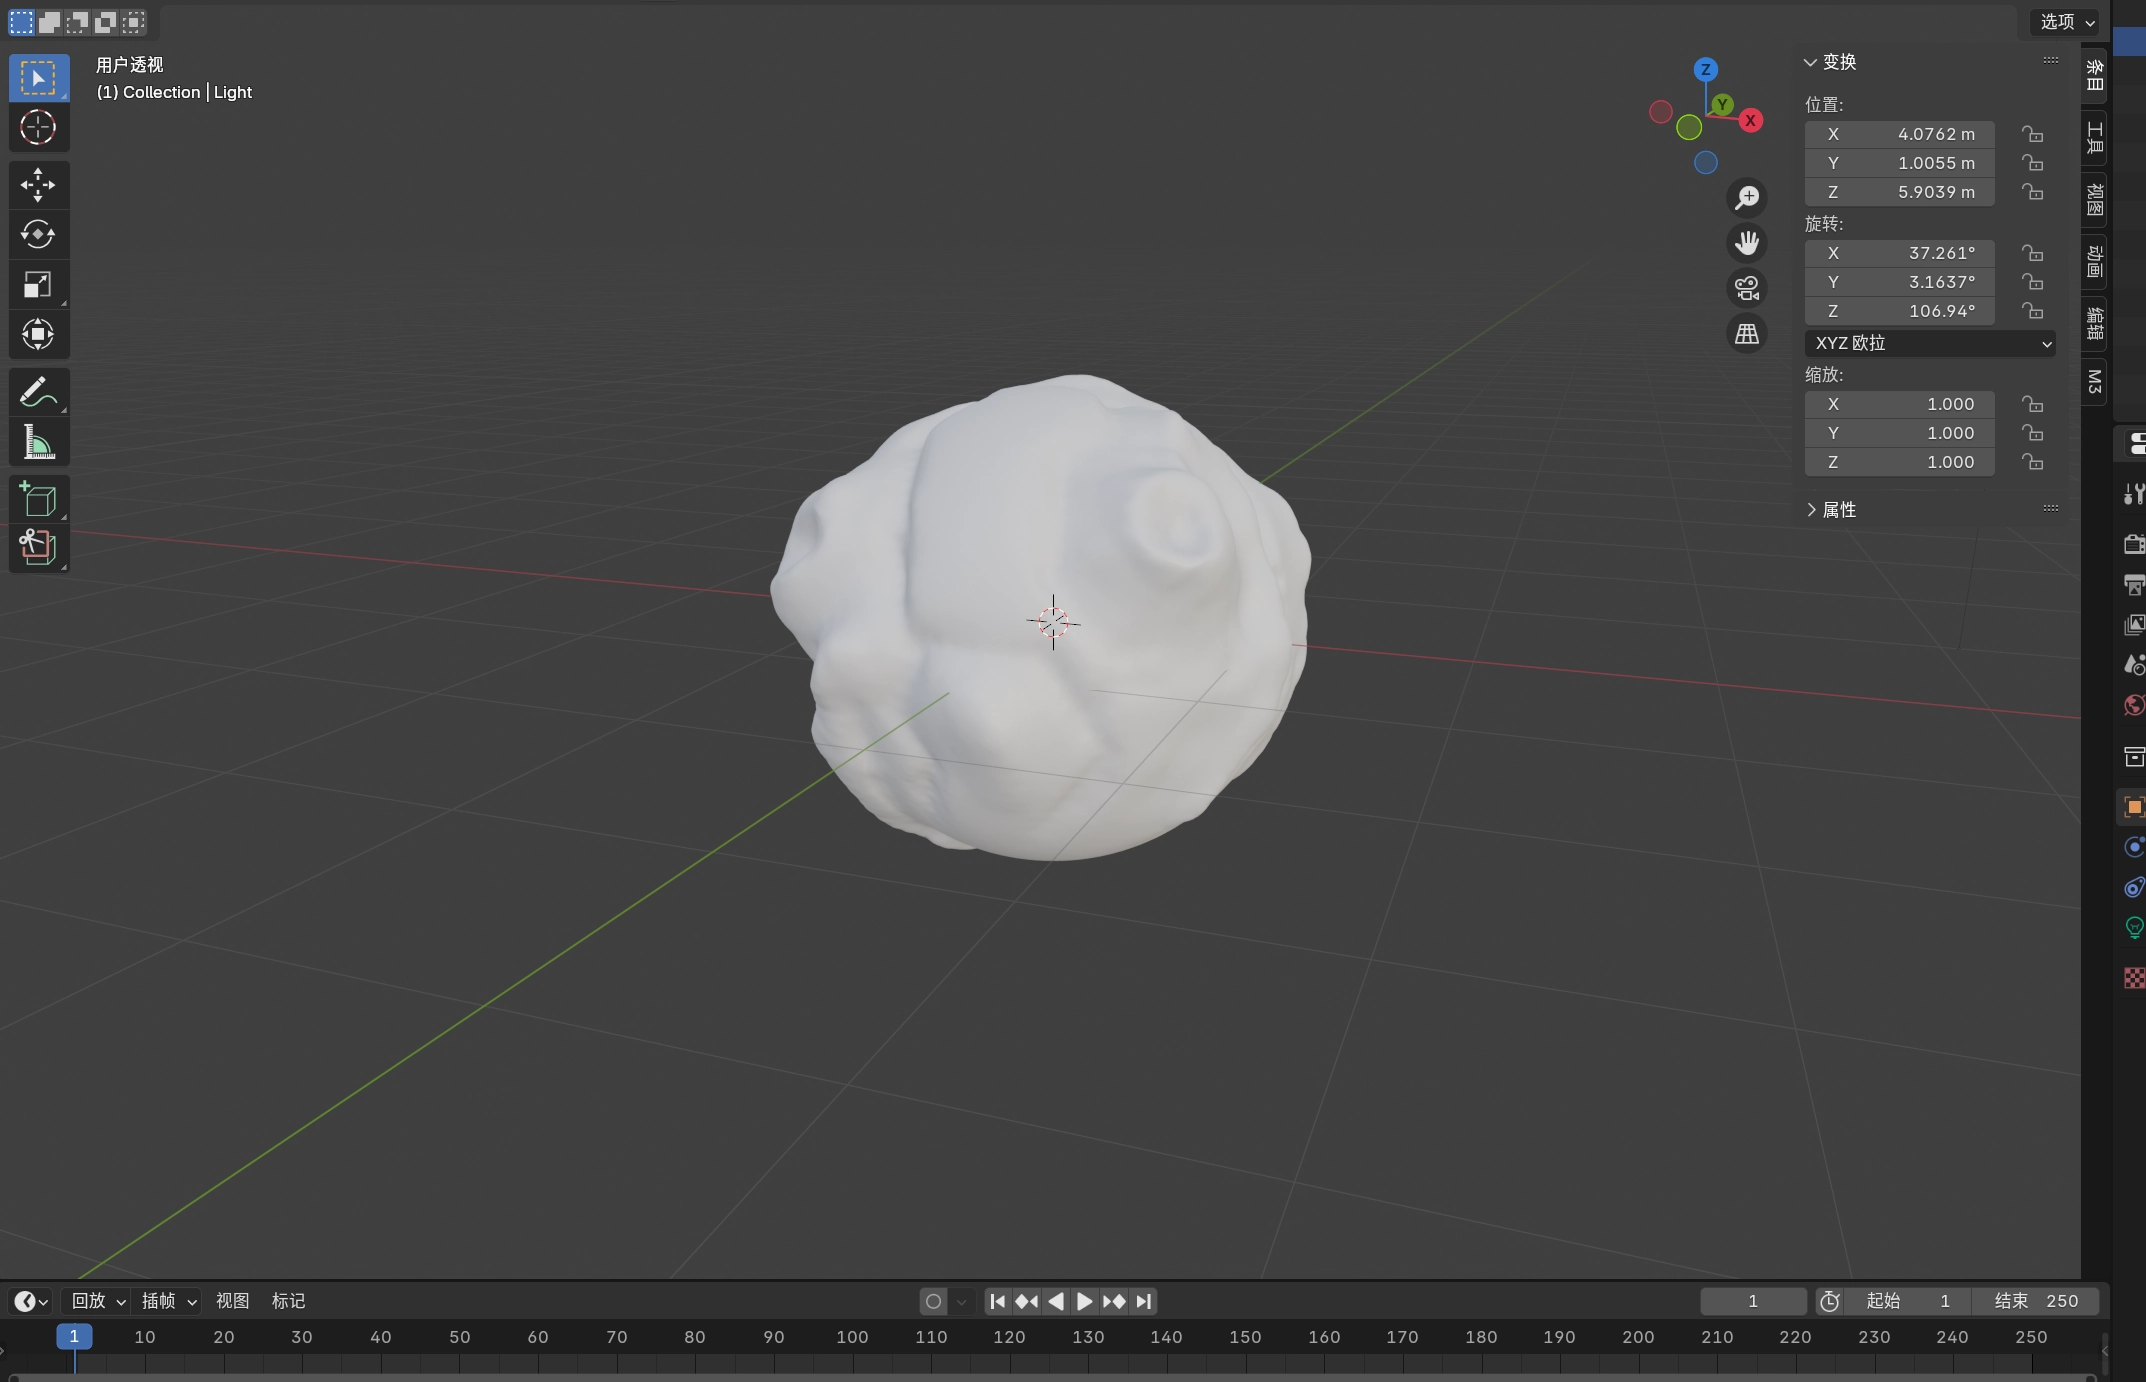Activate the Move tool
Viewport: 2146px width, 1382px height.
tap(38, 185)
